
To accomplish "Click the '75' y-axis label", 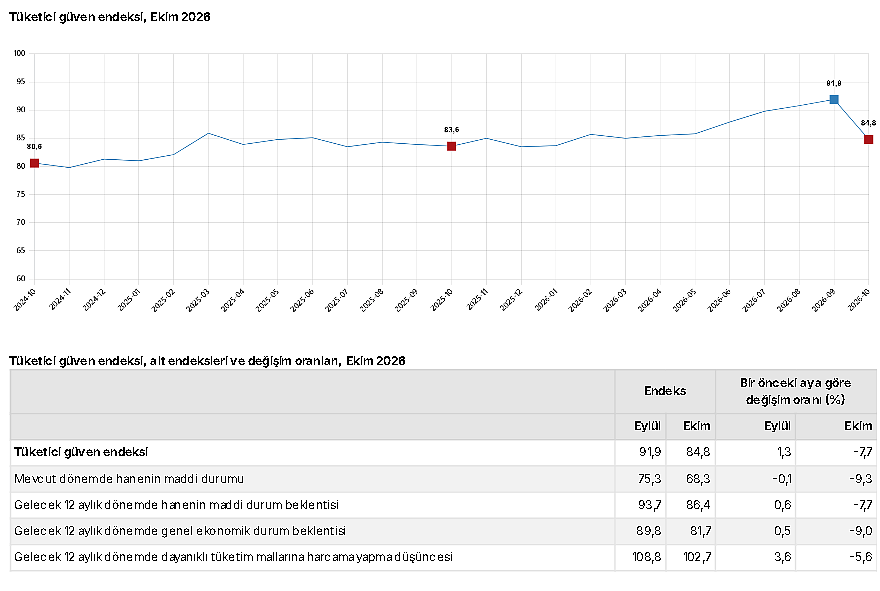I will click(x=21, y=194).
